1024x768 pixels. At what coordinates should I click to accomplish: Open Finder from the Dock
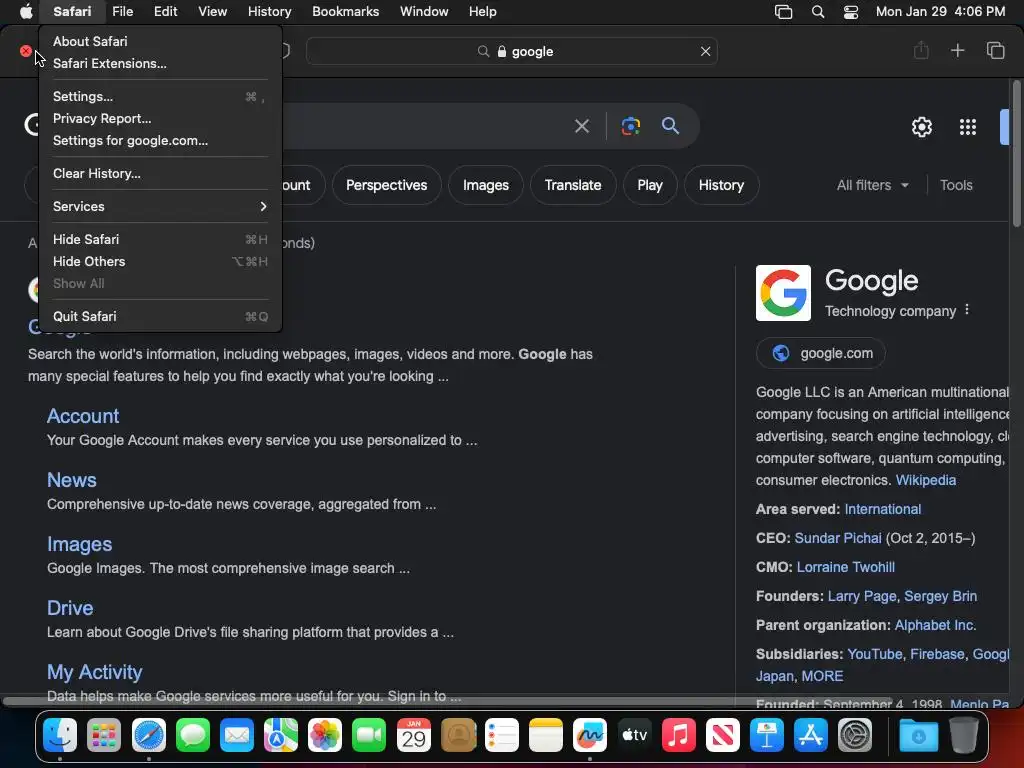(60, 735)
